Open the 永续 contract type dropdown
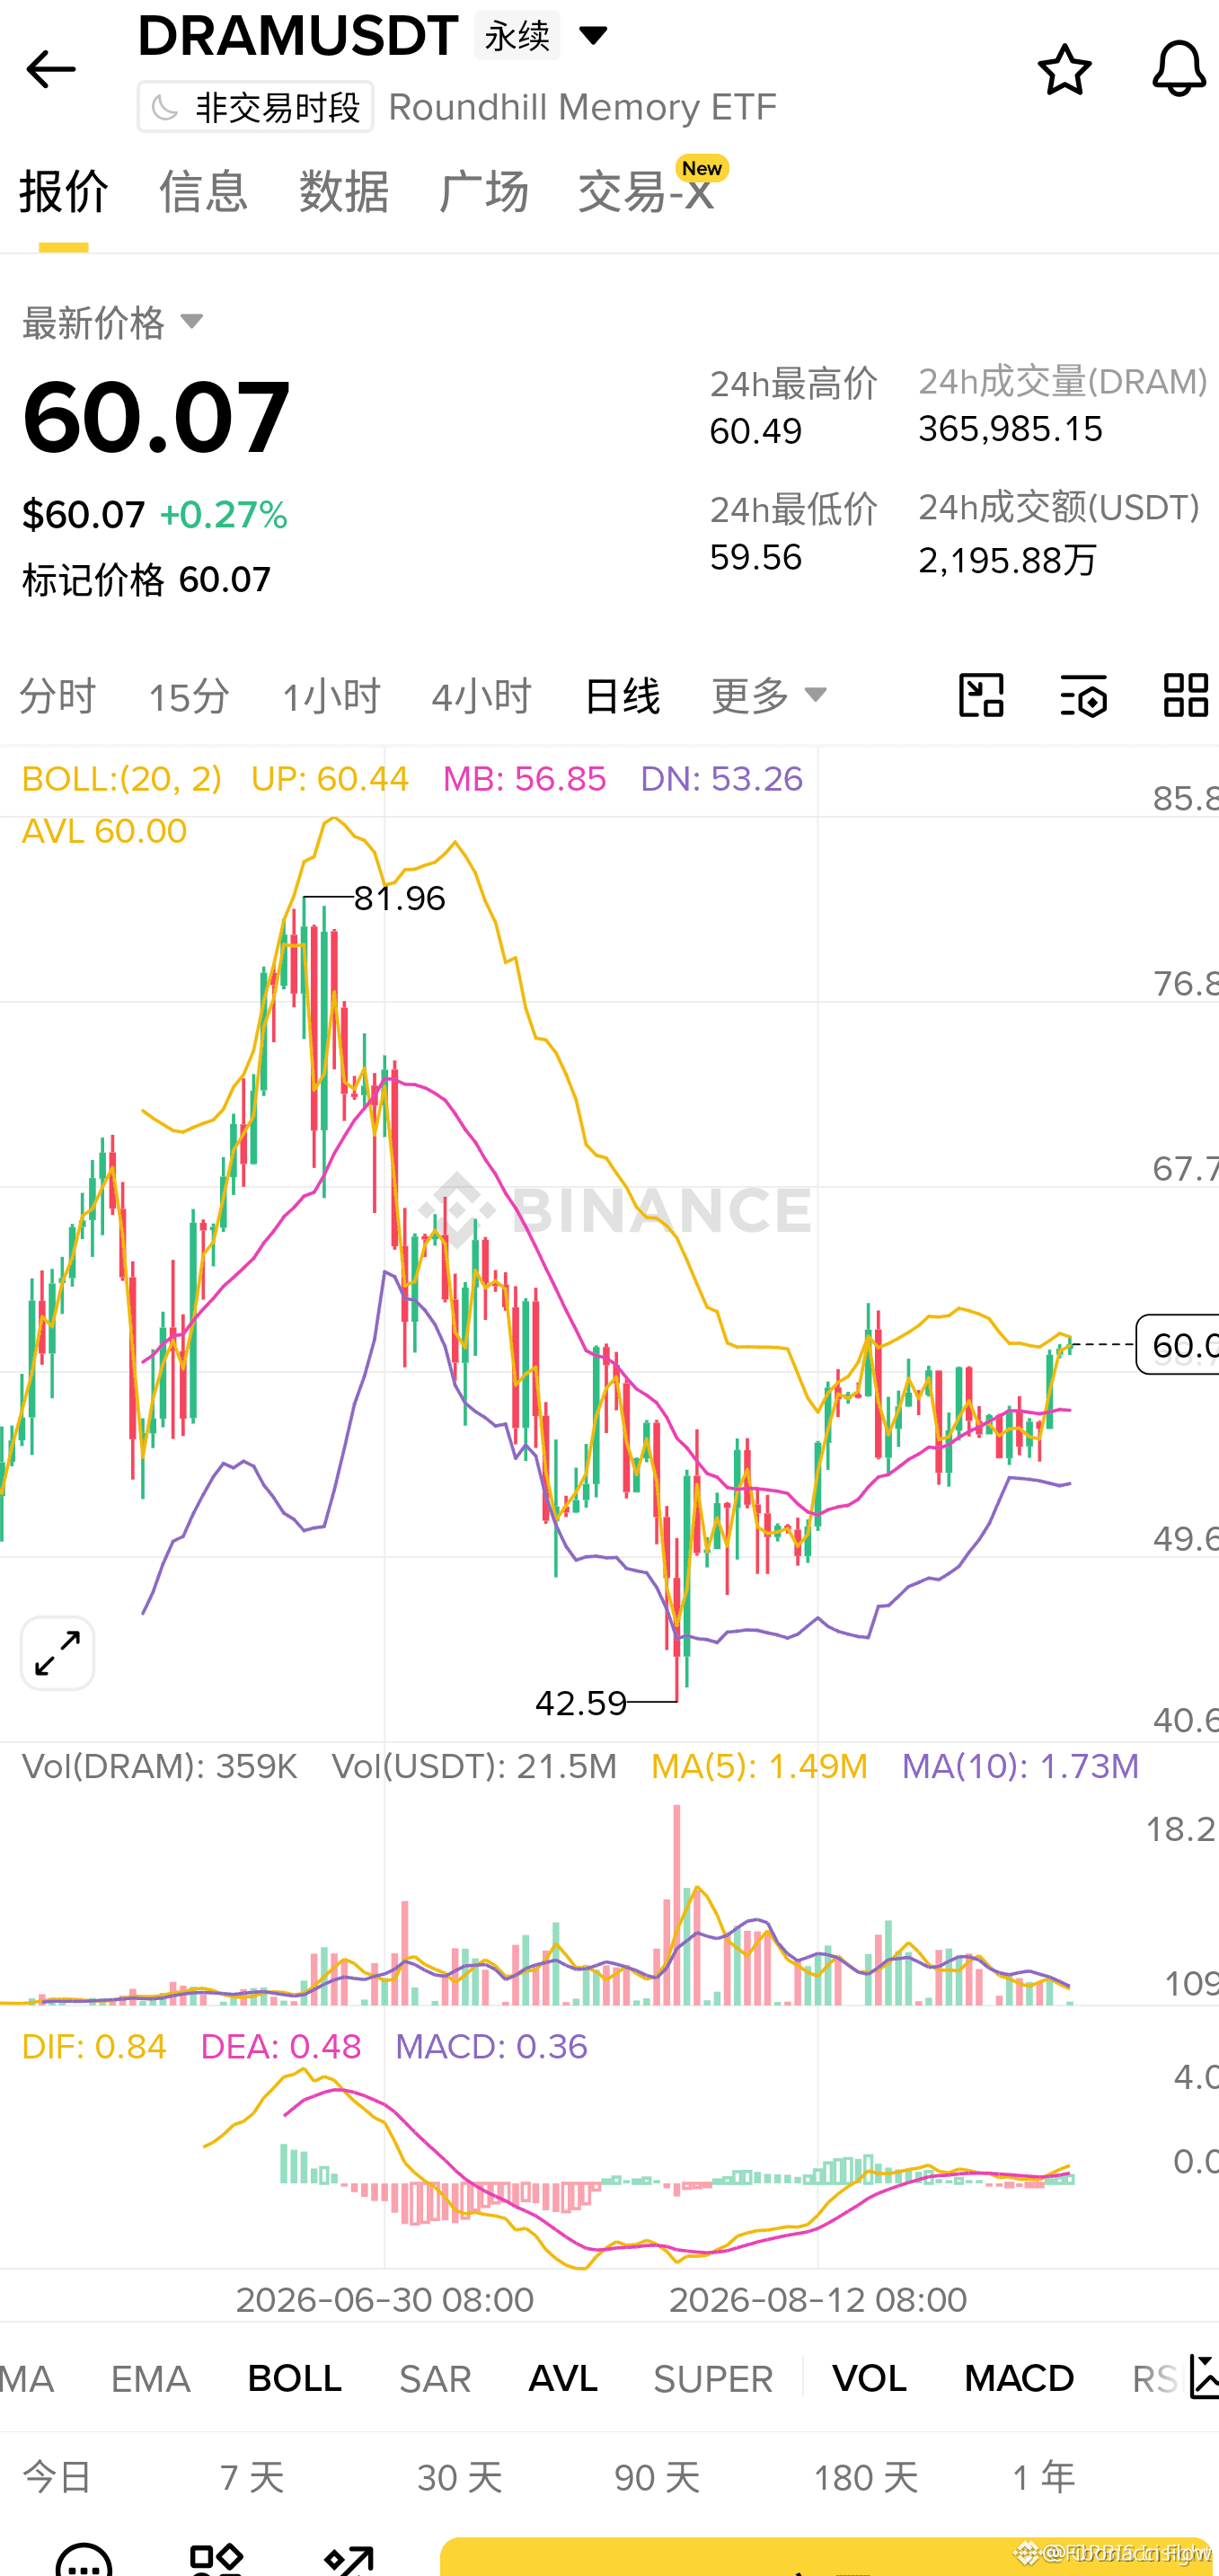Screen dimensions: 1219x2576 point(543,36)
